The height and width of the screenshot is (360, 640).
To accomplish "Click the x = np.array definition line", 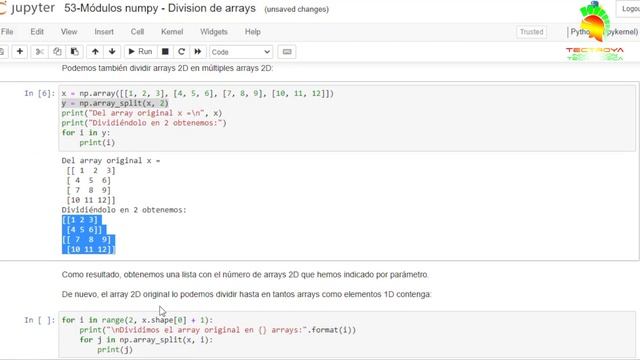I will (x=198, y=93).
